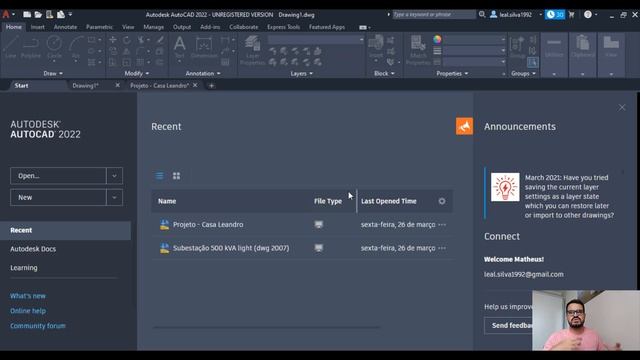
Task: Open the What's new link
Action: tap(28, 296)
